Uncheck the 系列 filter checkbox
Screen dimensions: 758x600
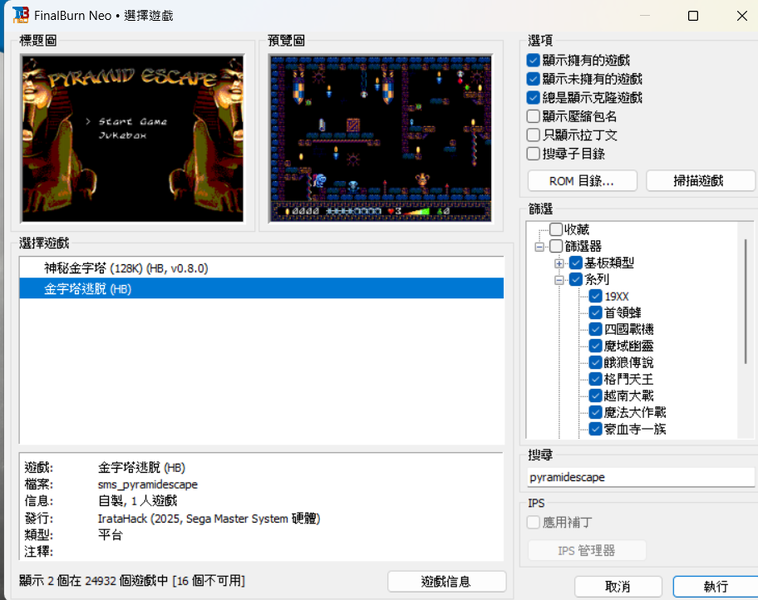tap(576, 279)
